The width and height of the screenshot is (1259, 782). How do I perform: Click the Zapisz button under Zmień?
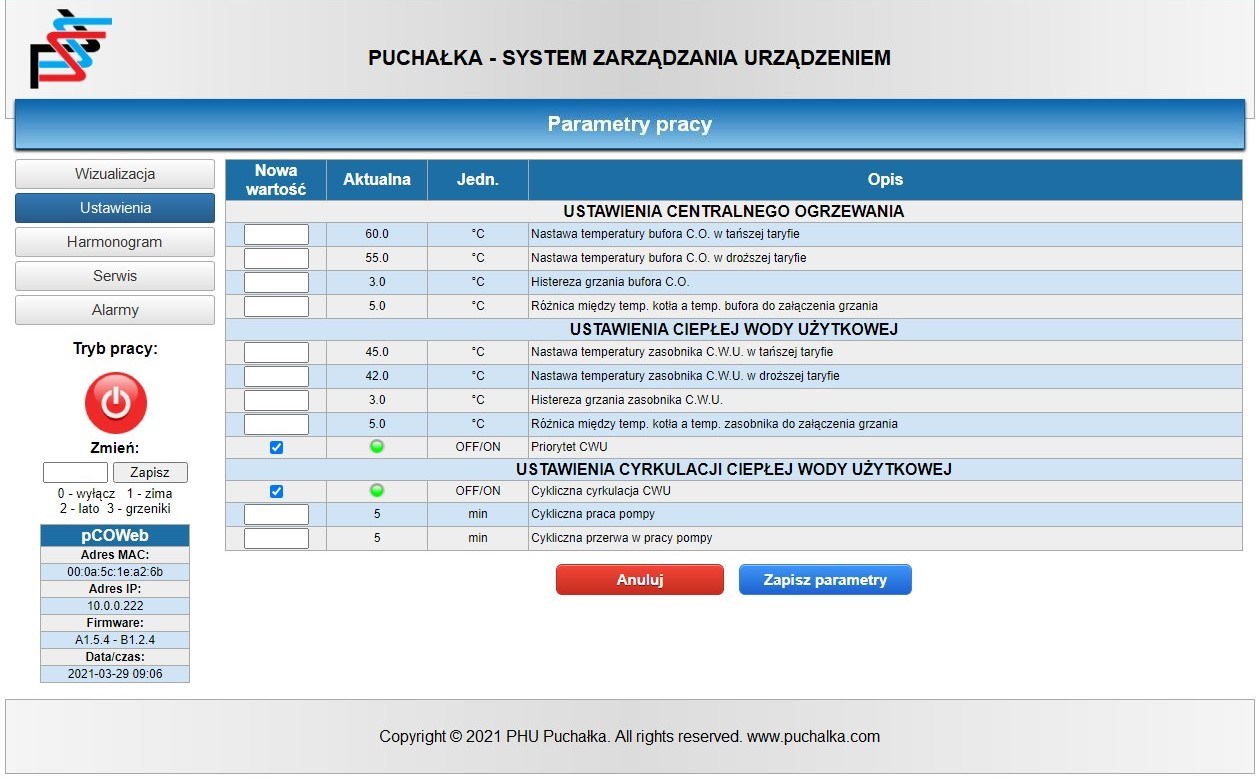coord(150,472)
